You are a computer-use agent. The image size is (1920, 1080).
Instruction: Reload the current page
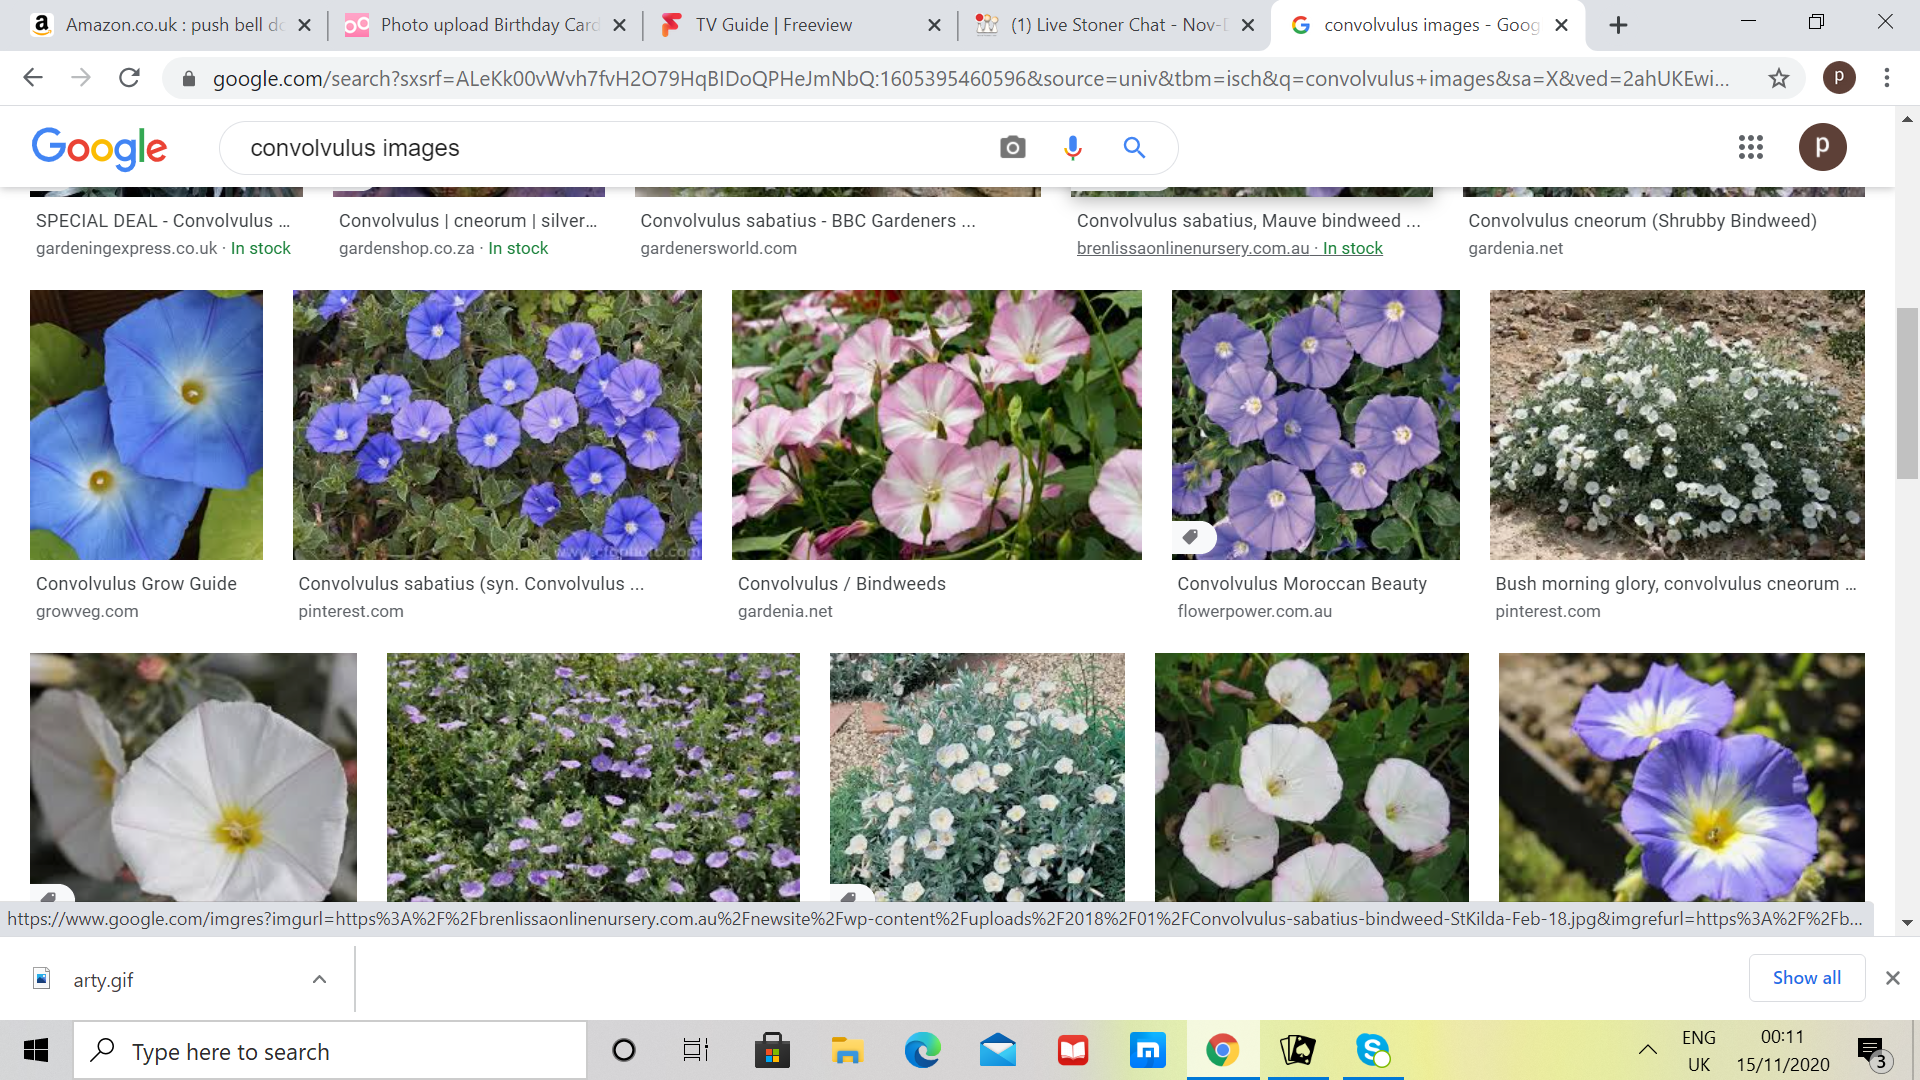click(129, 78)
